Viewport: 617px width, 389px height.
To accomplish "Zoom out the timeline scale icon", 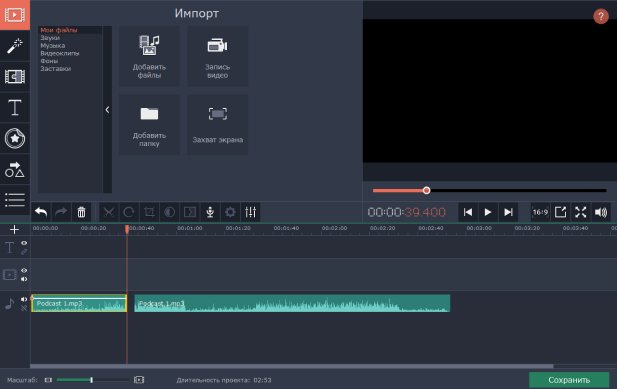I will [48, 380].
